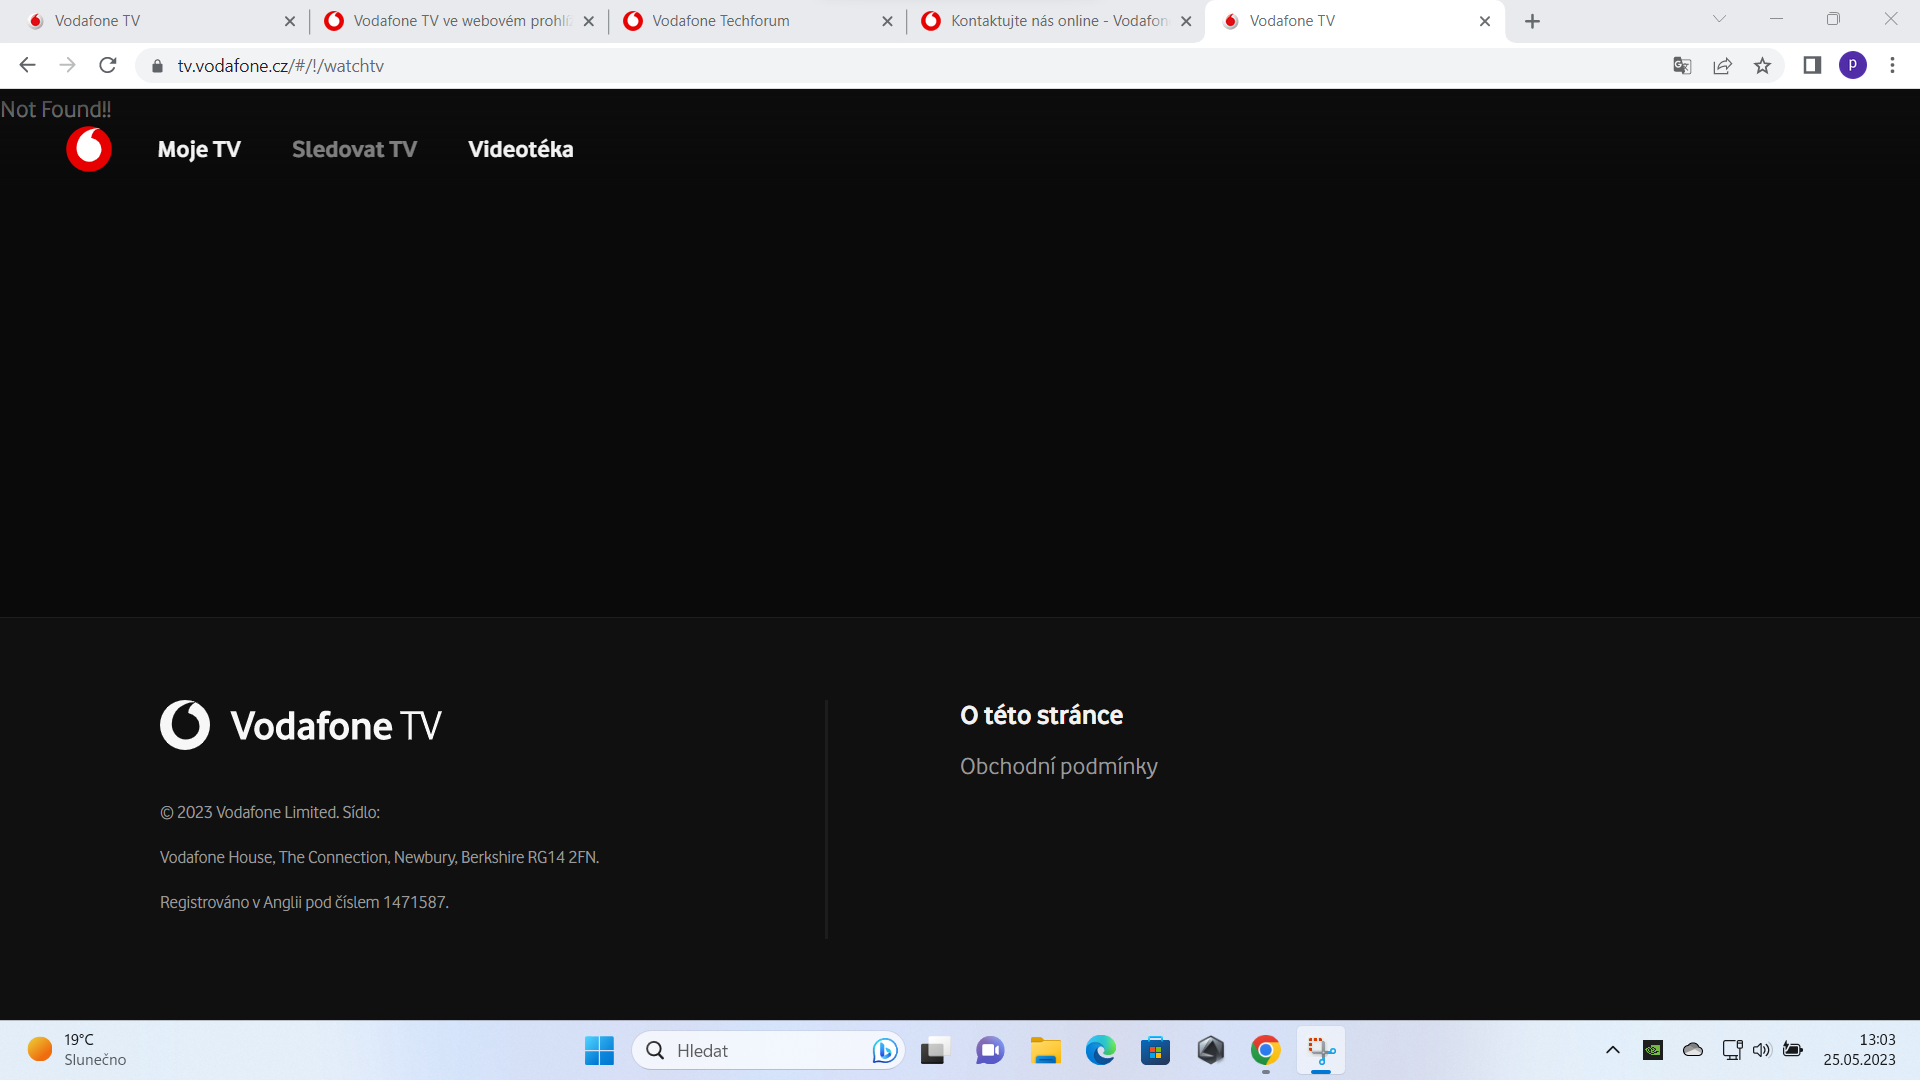The width and height of the screenshot is (1920, 1080).
Task: Open network settings from tray
Action: pos(1732,1050)
